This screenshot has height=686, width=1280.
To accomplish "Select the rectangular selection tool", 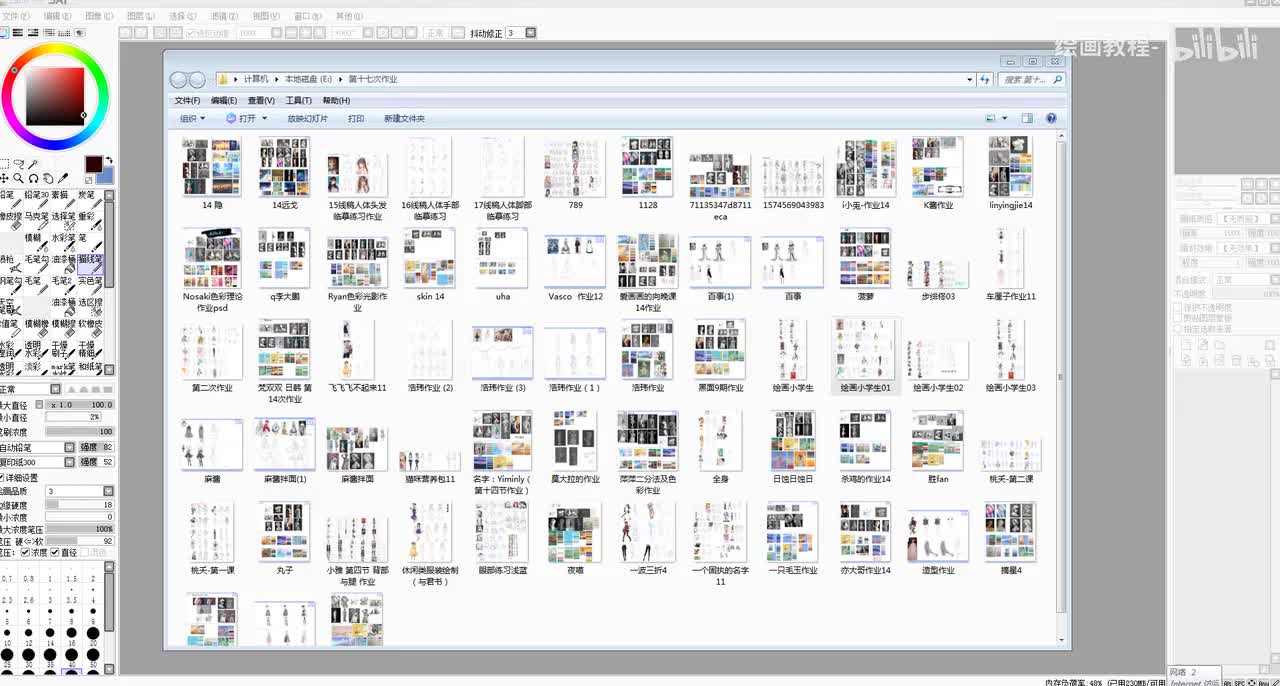I will tap(4, 163).
